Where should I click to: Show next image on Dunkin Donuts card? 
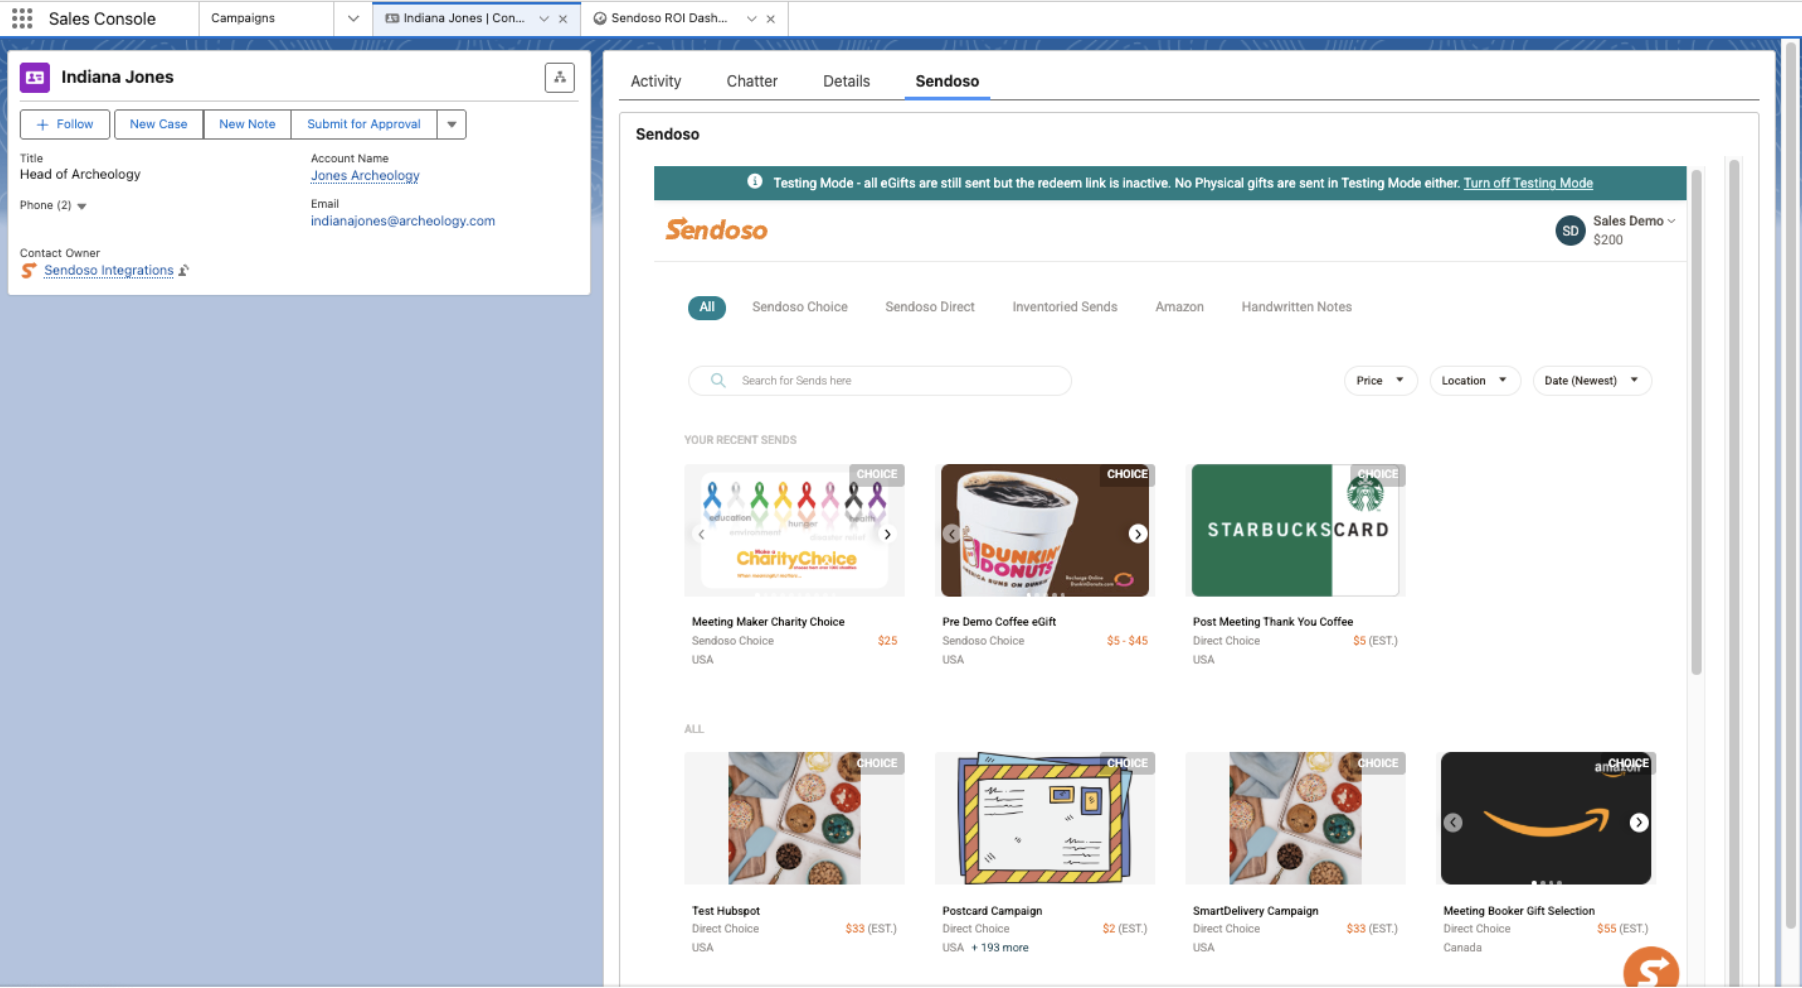(1137, 534)
